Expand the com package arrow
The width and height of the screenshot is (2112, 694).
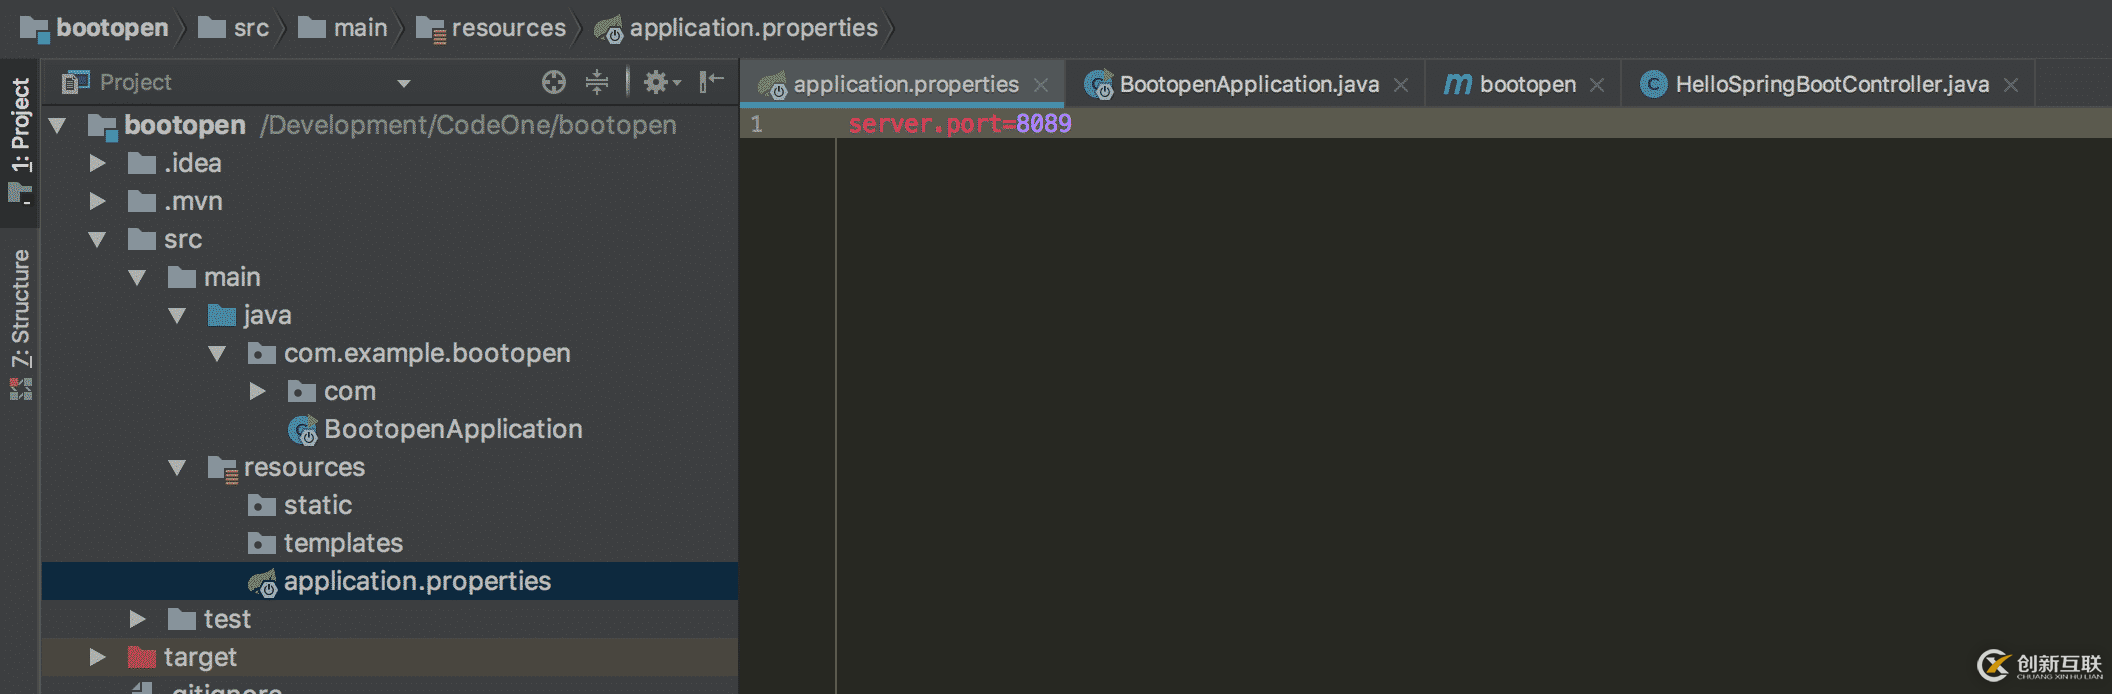coord(257,391)
